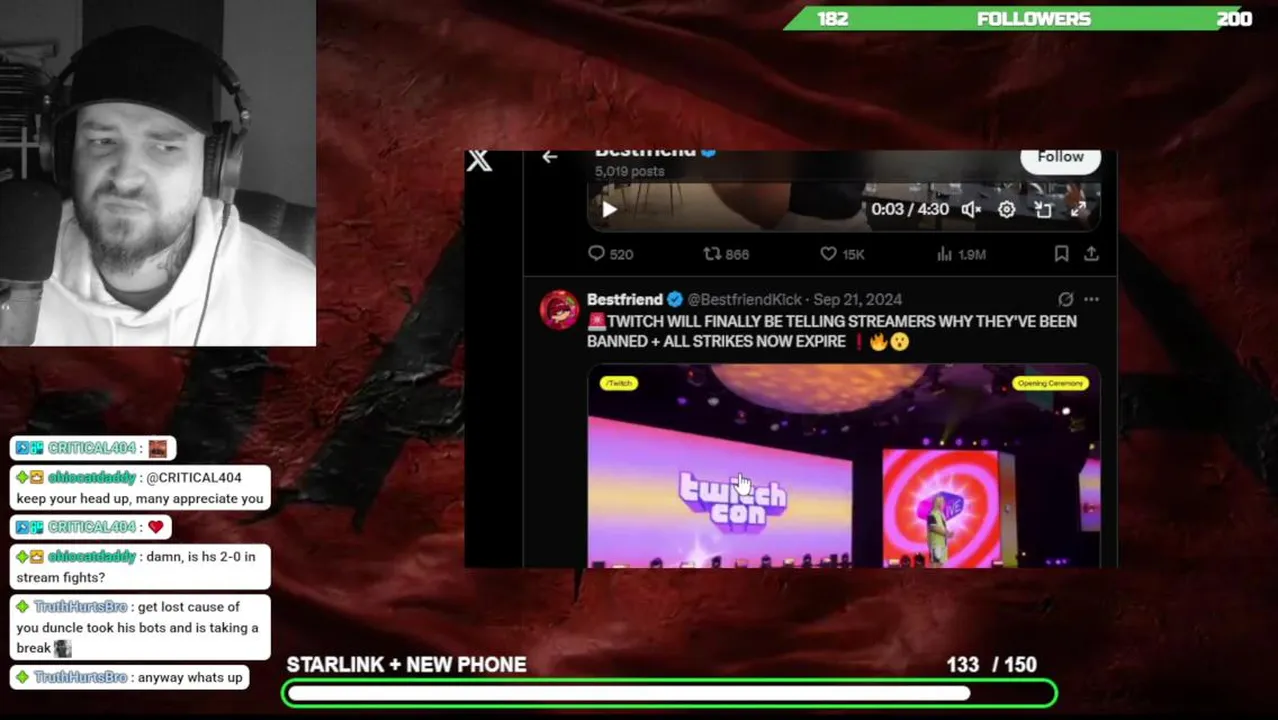The image size is (1278, 720).
Task: Click the webcam feed overlay
Action: (158, 173)
